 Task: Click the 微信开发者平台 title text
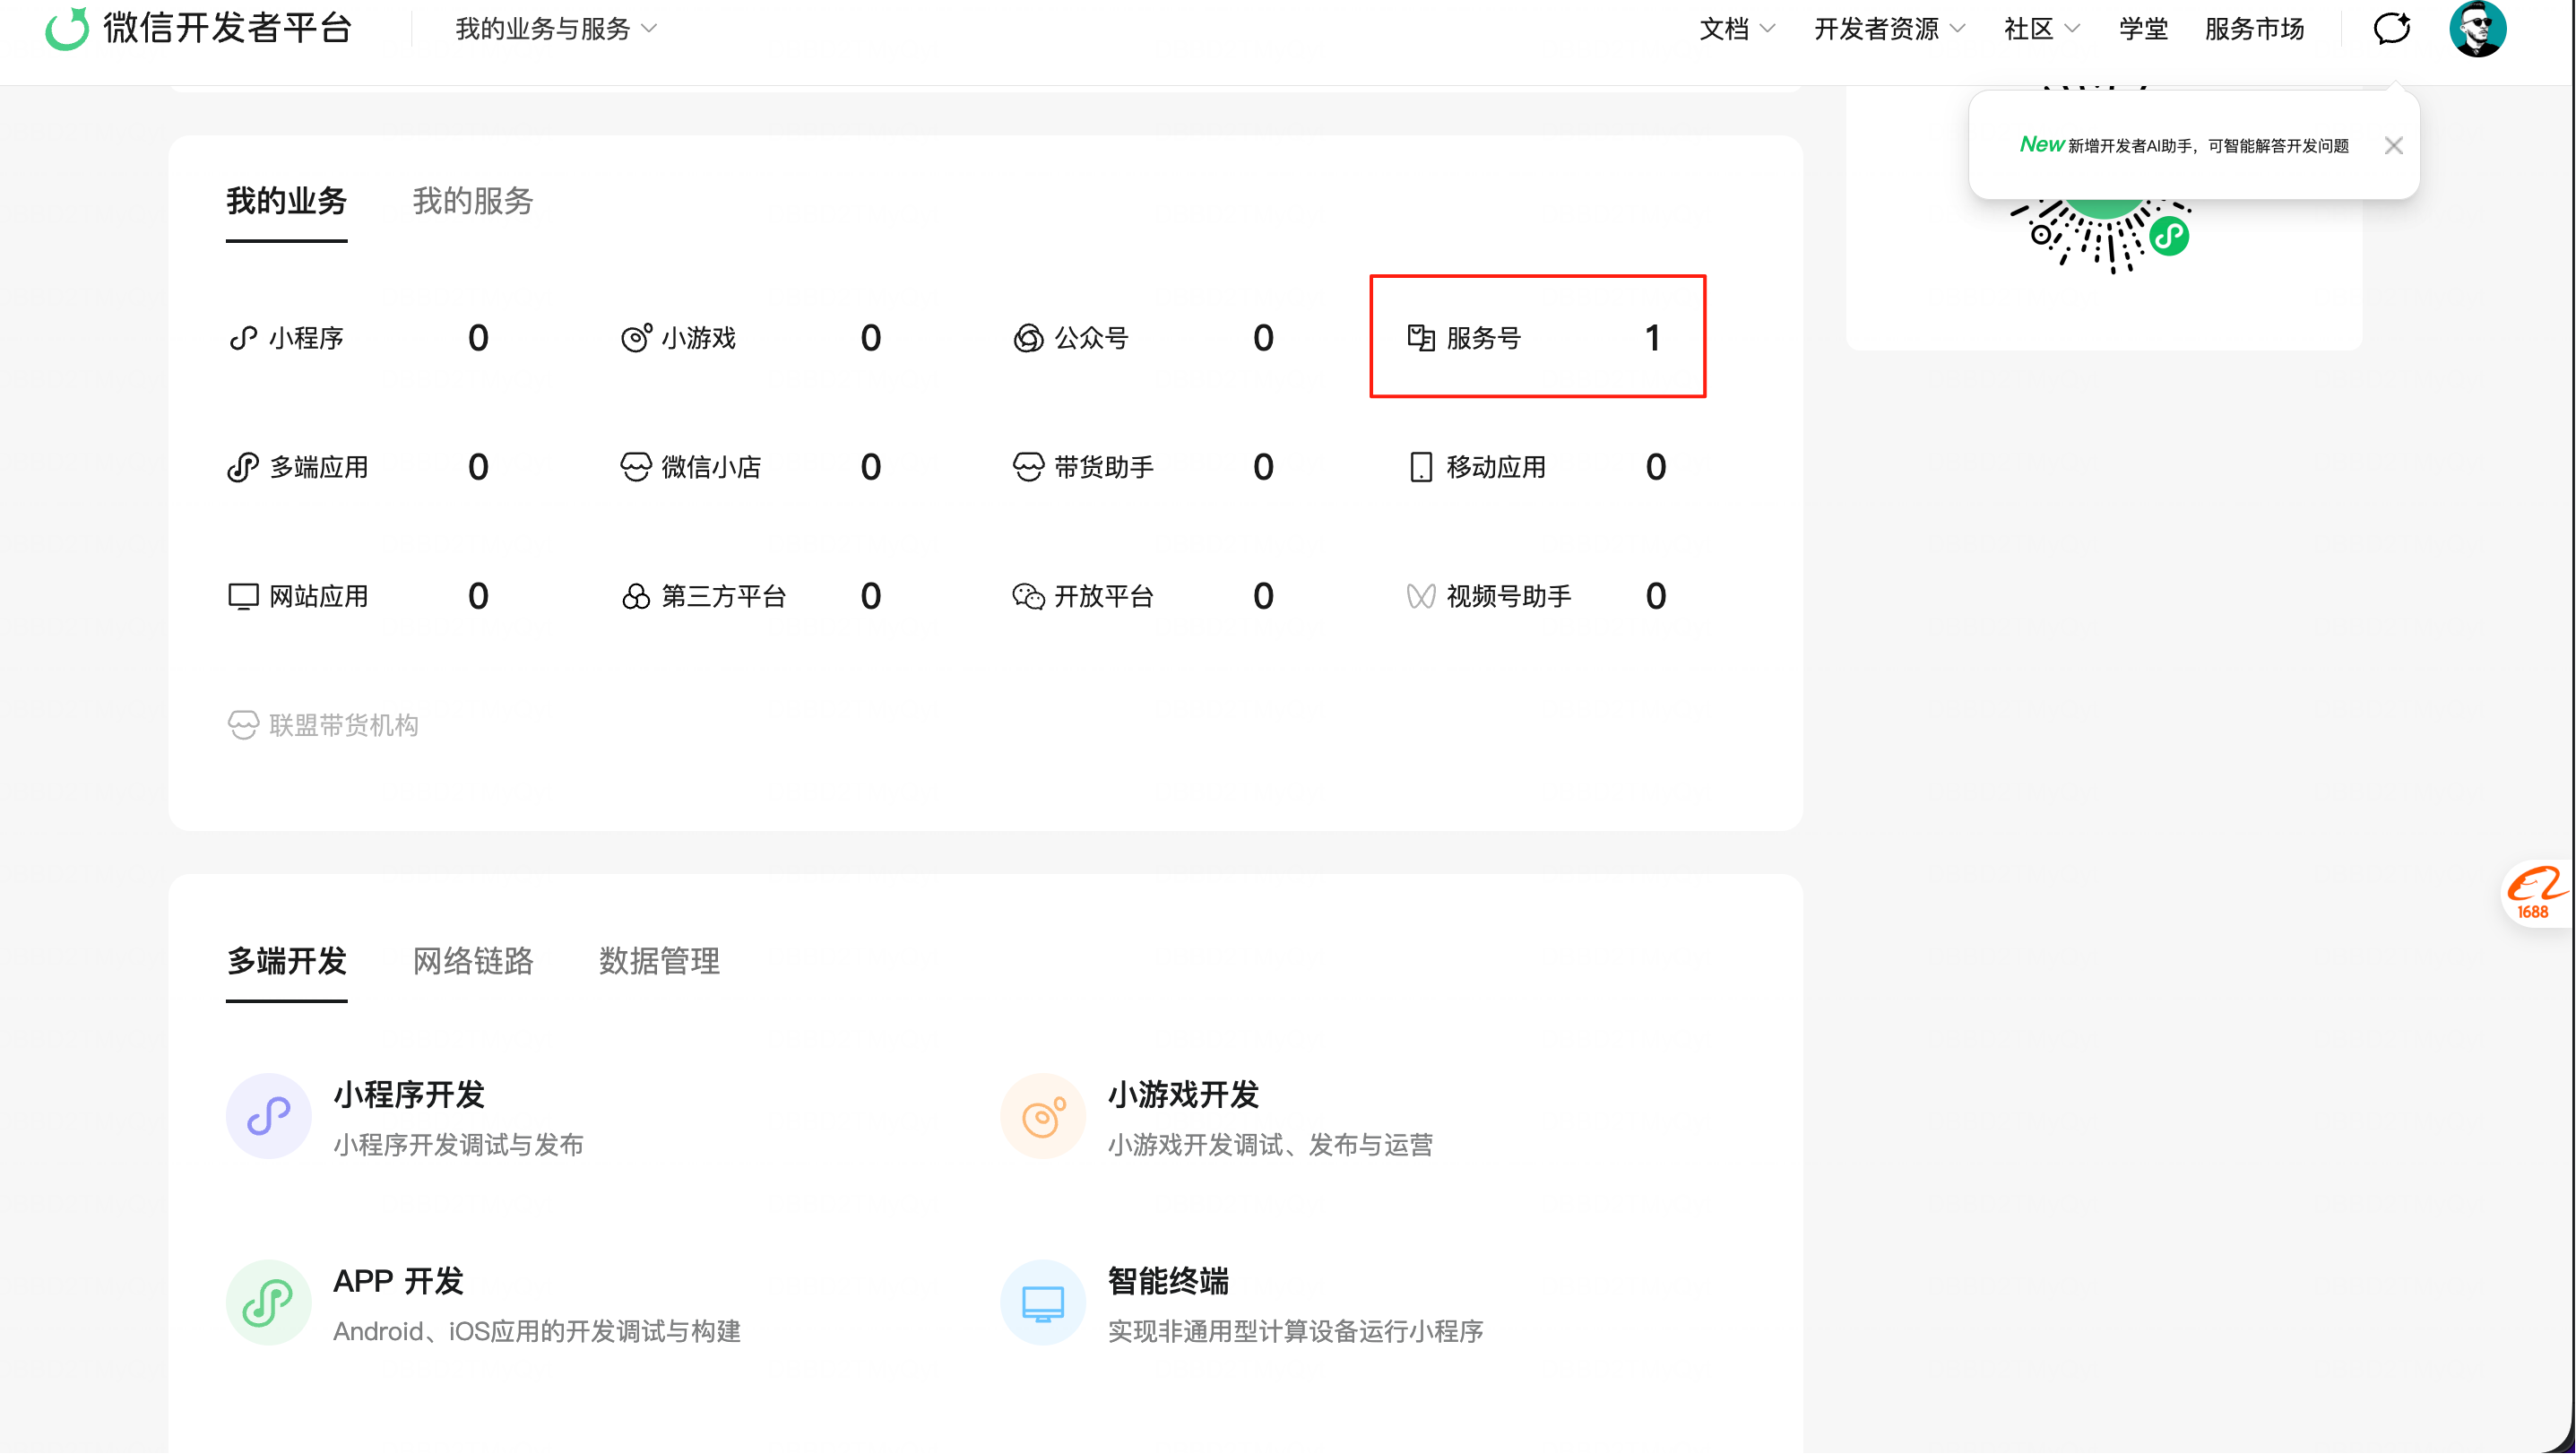click(x=227, y=28)
